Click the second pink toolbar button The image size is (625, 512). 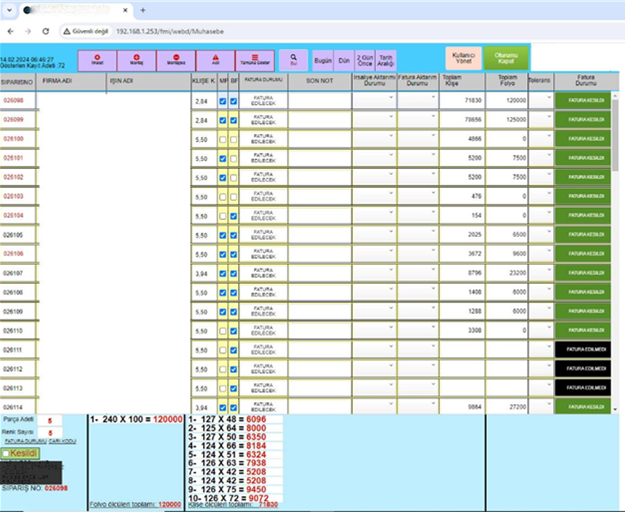pos(136,59)
